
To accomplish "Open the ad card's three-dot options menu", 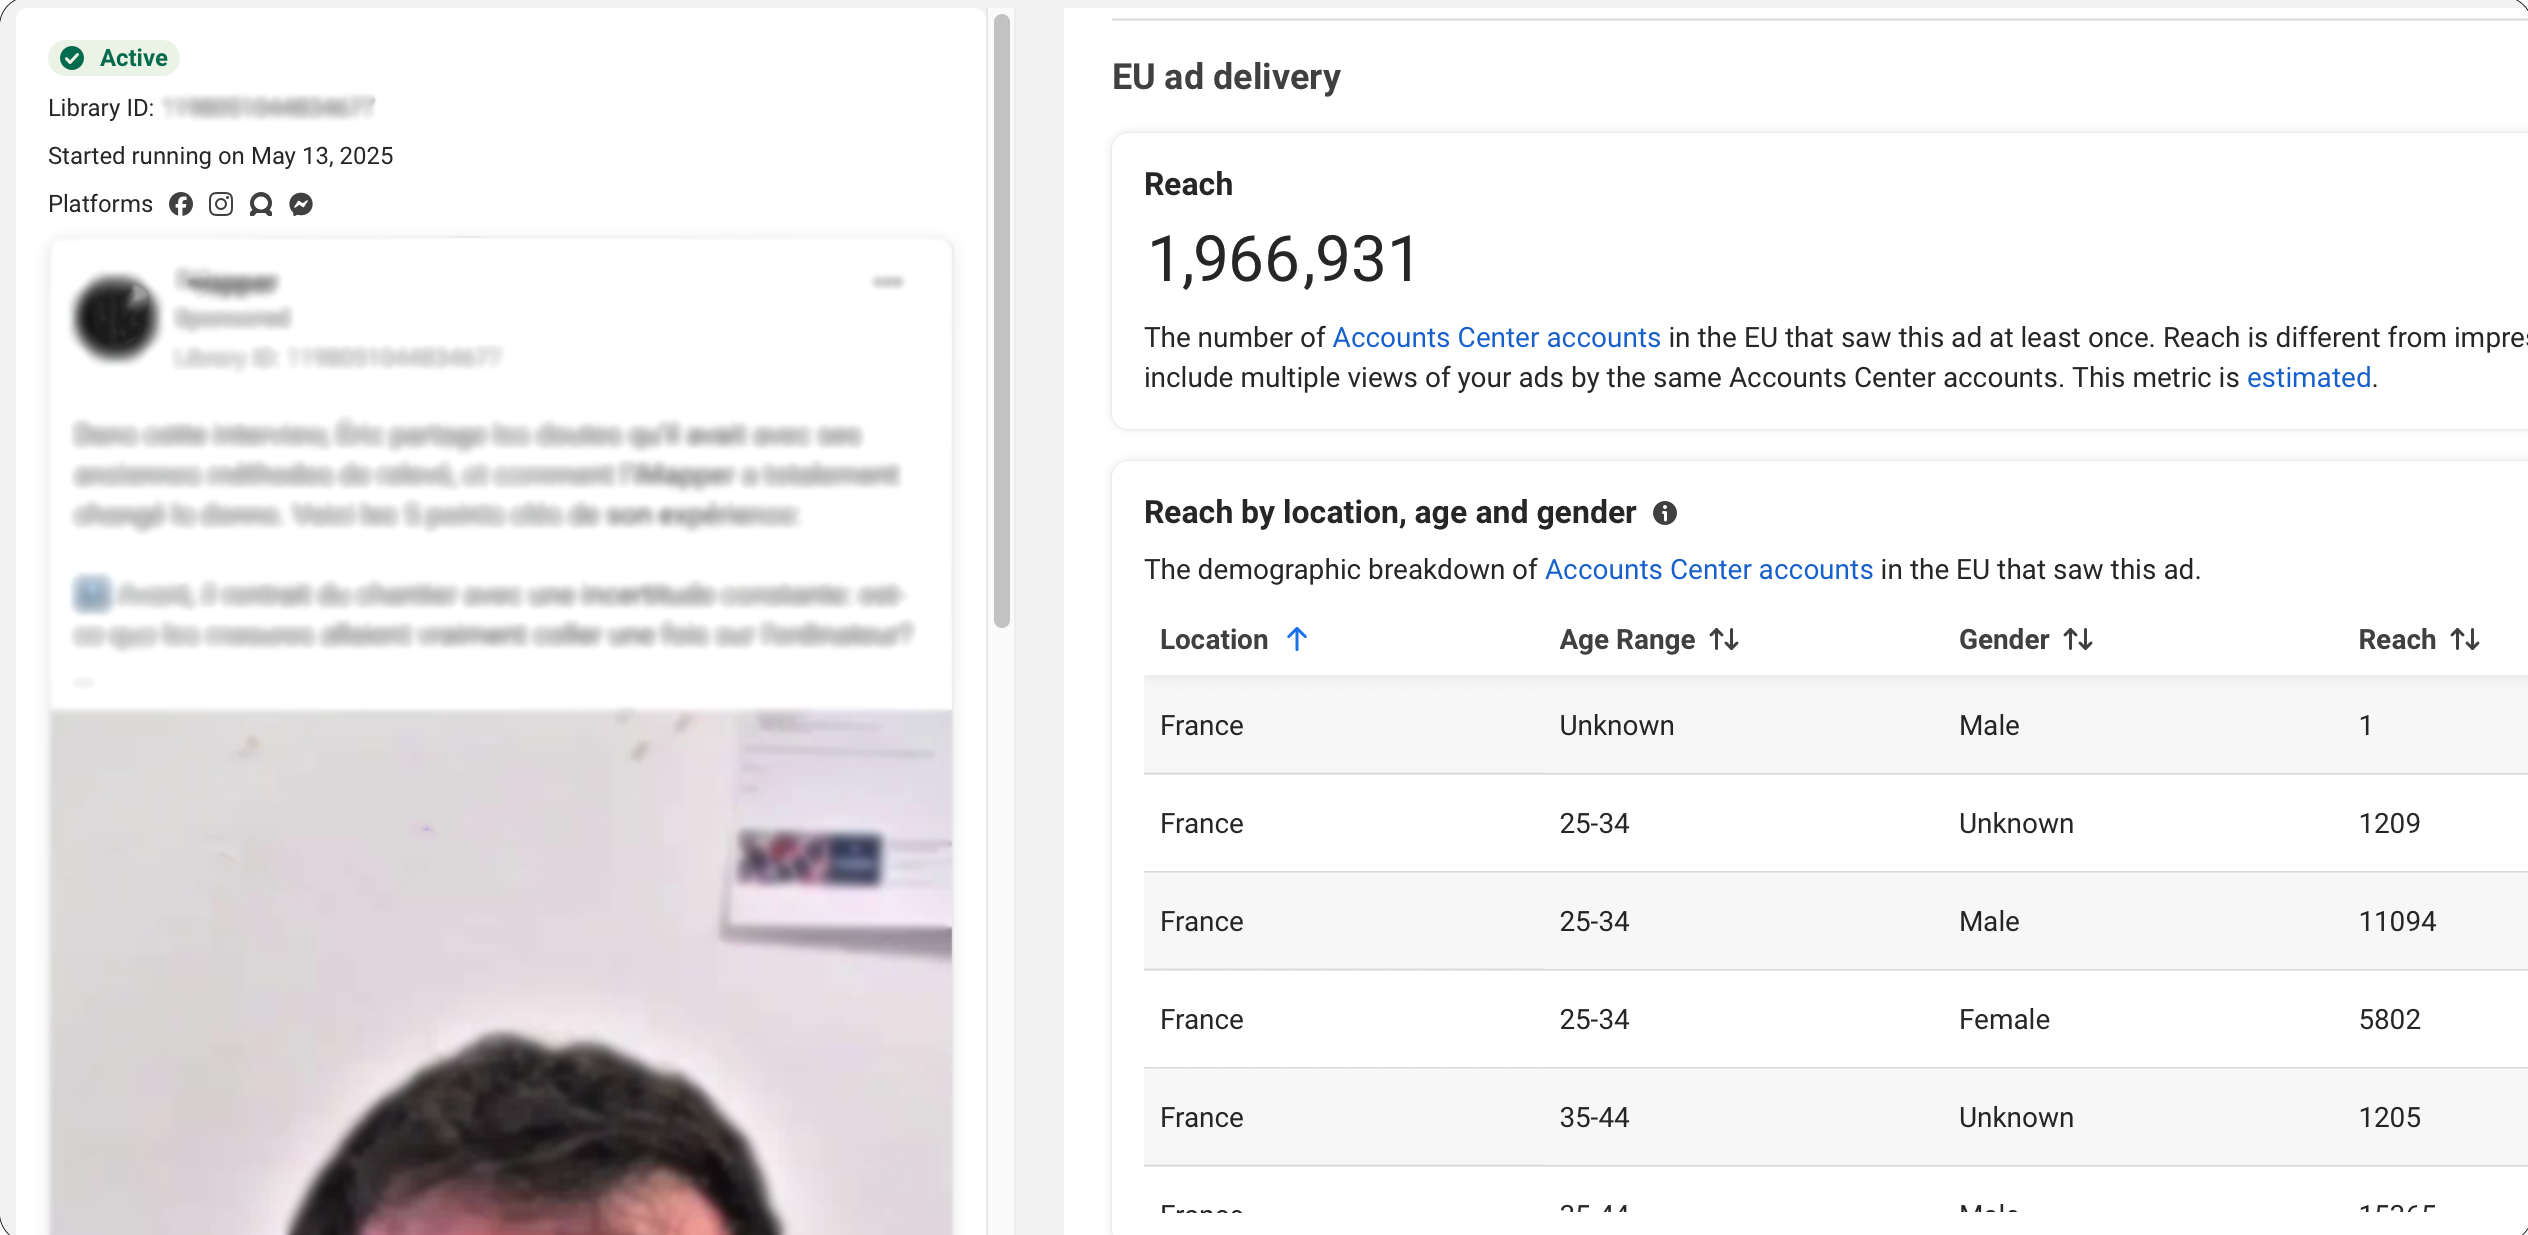I will tap(888, 283).
